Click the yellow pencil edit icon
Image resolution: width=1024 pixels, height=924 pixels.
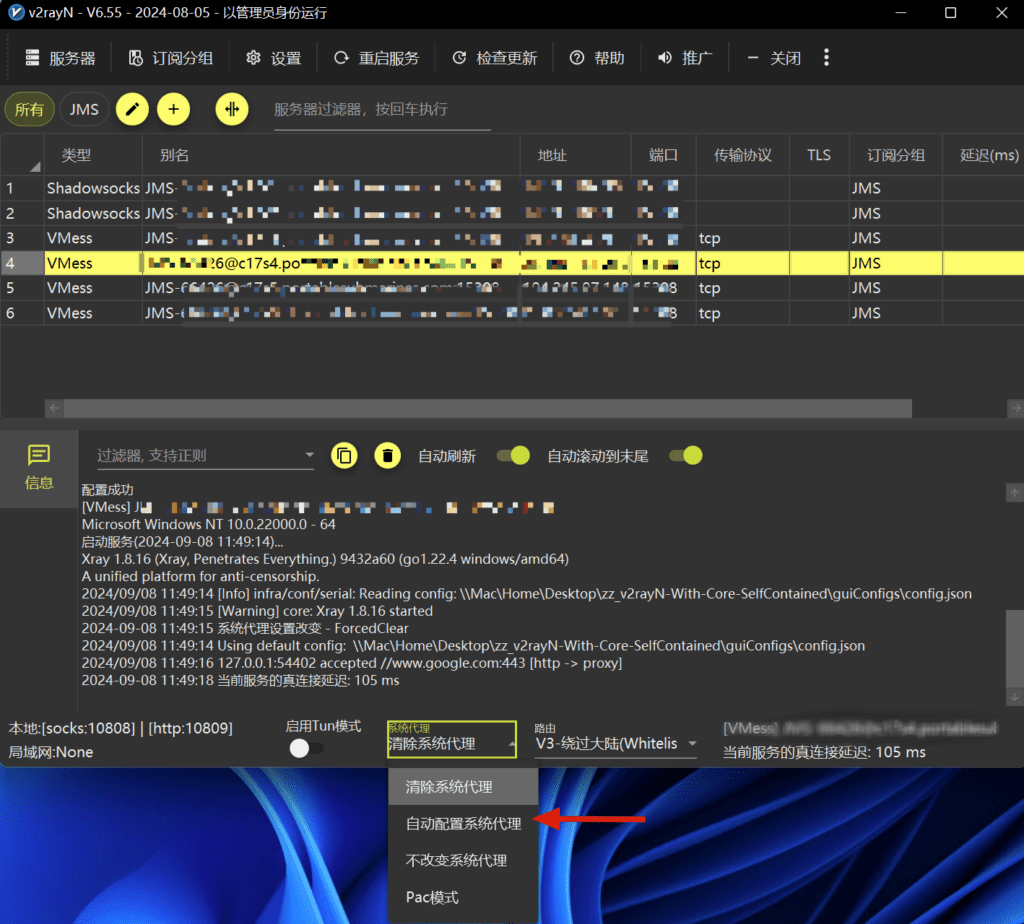[x=133, y=109]
